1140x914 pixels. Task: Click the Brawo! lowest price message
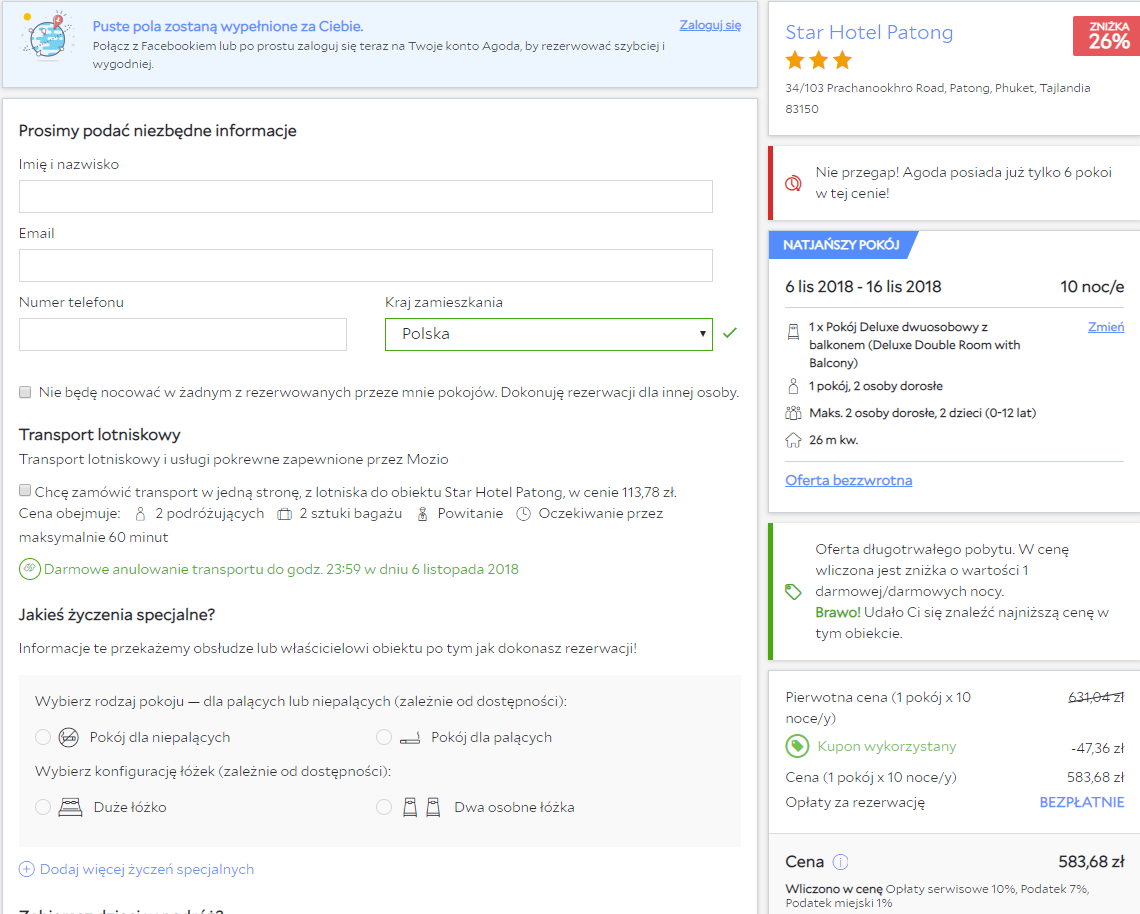point(961,622)
